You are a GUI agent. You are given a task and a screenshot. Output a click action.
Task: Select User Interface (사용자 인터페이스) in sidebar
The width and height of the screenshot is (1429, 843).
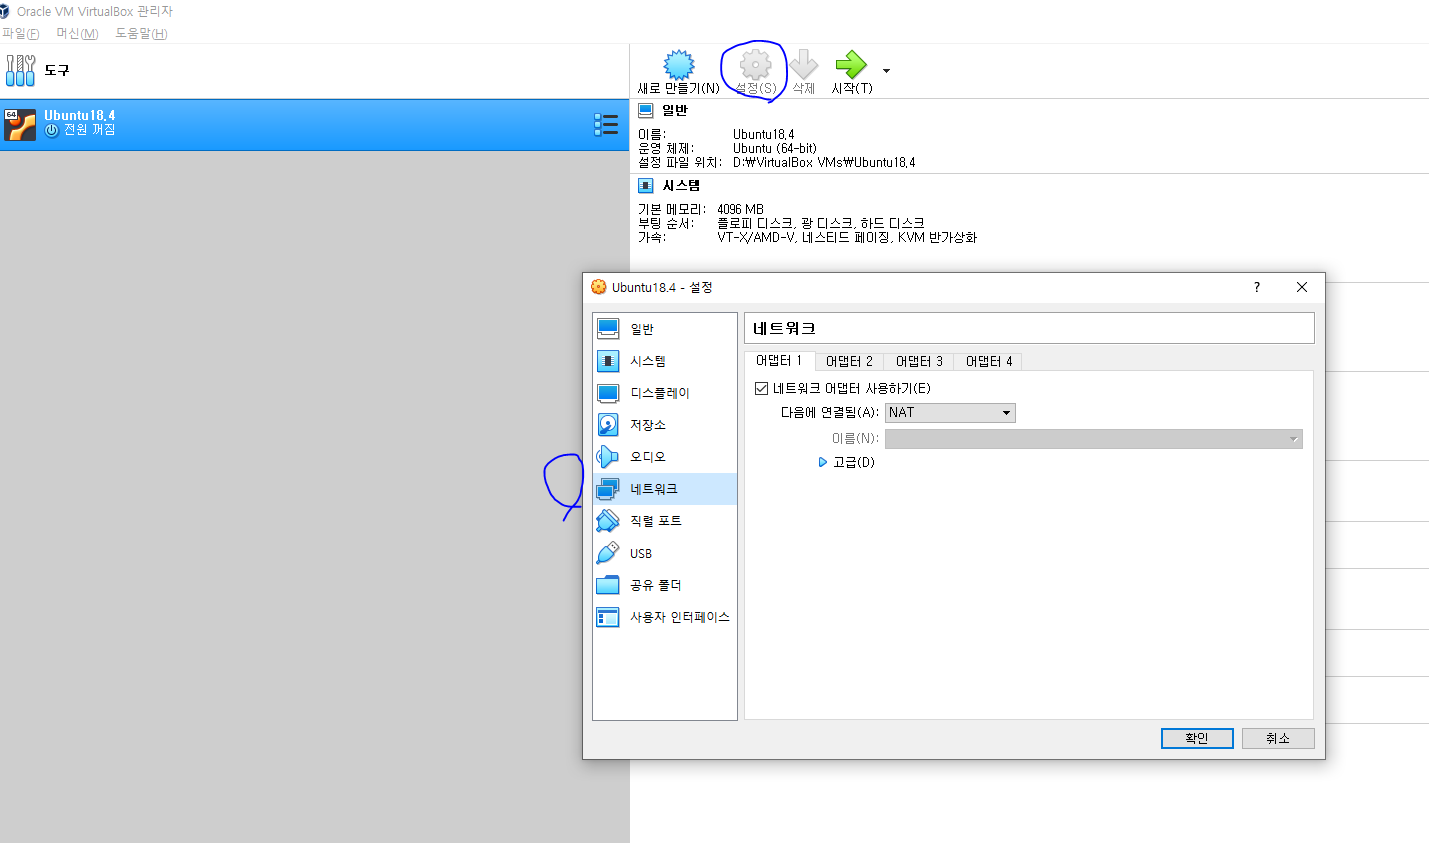665,617
